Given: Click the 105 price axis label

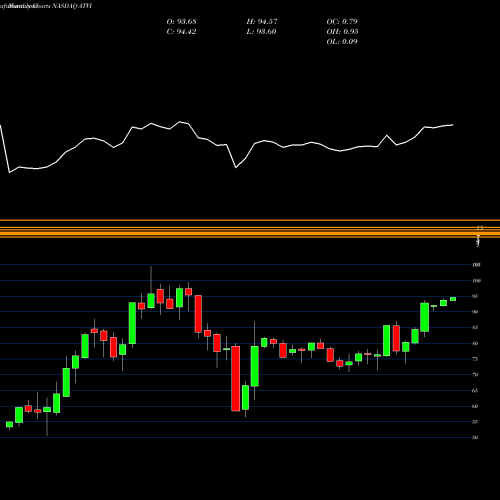Looking at the screenshot, I should (x=476, y=265).
